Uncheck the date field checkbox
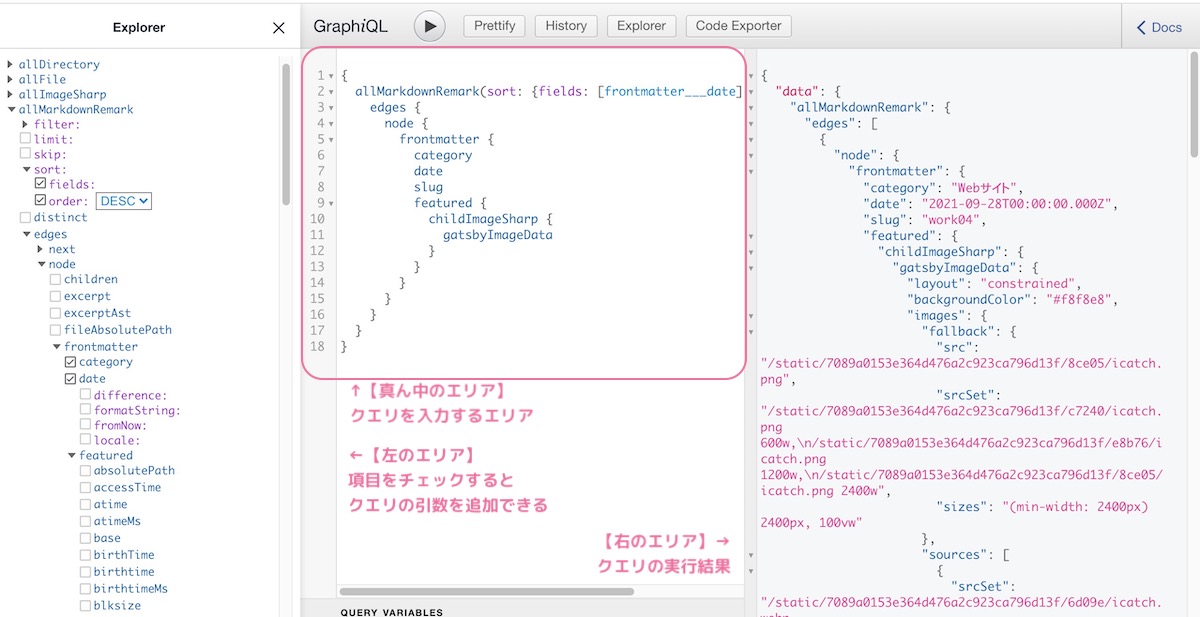The image size is (1200, 617). 70,379
